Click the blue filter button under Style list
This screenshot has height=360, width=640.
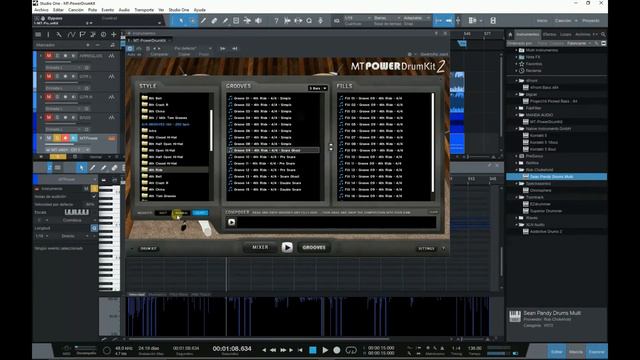(x=200, y=213)
